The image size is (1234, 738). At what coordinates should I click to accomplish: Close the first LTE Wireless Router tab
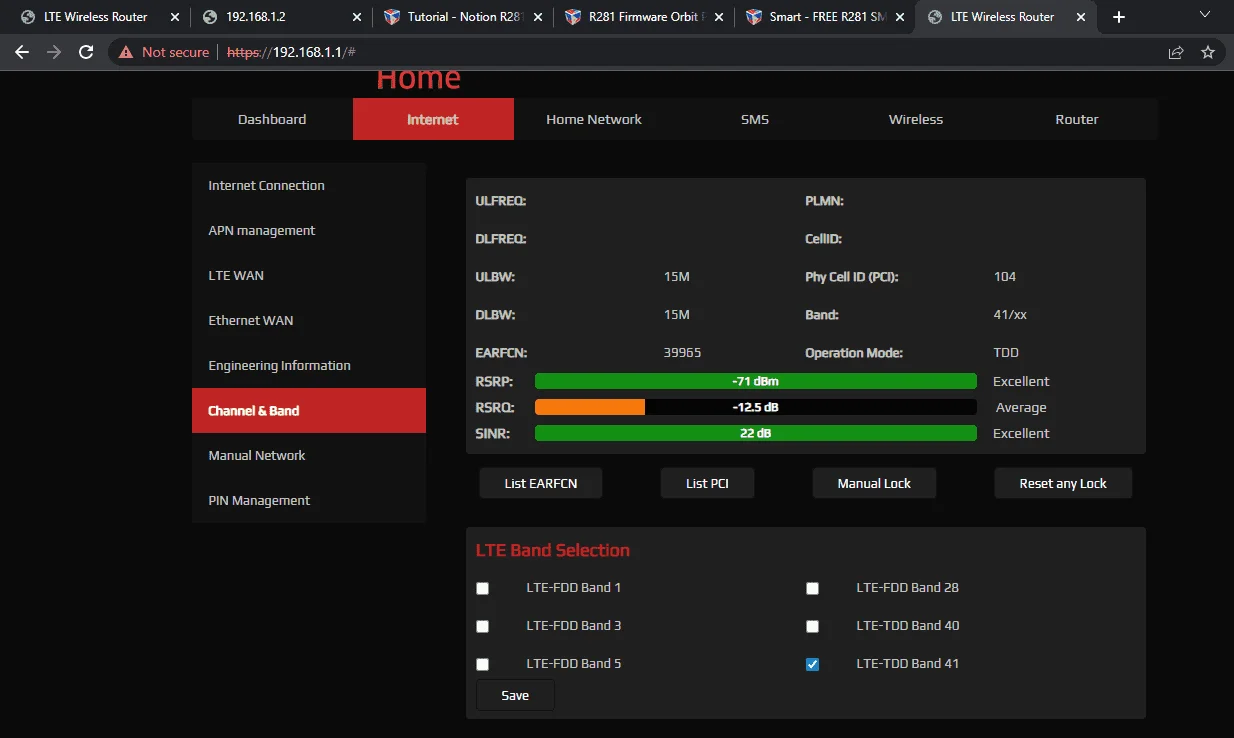pos(175,17)
